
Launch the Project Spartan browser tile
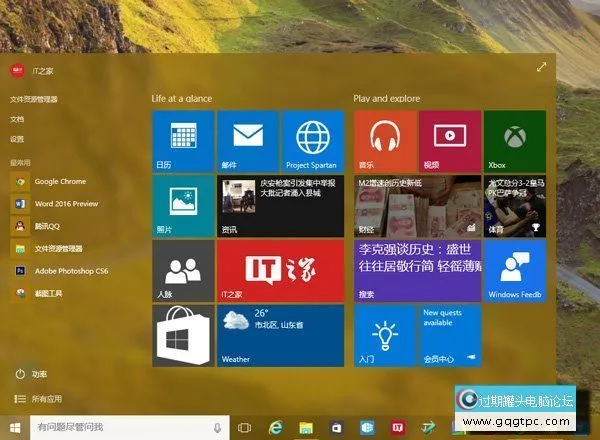(x=313, y=141)
